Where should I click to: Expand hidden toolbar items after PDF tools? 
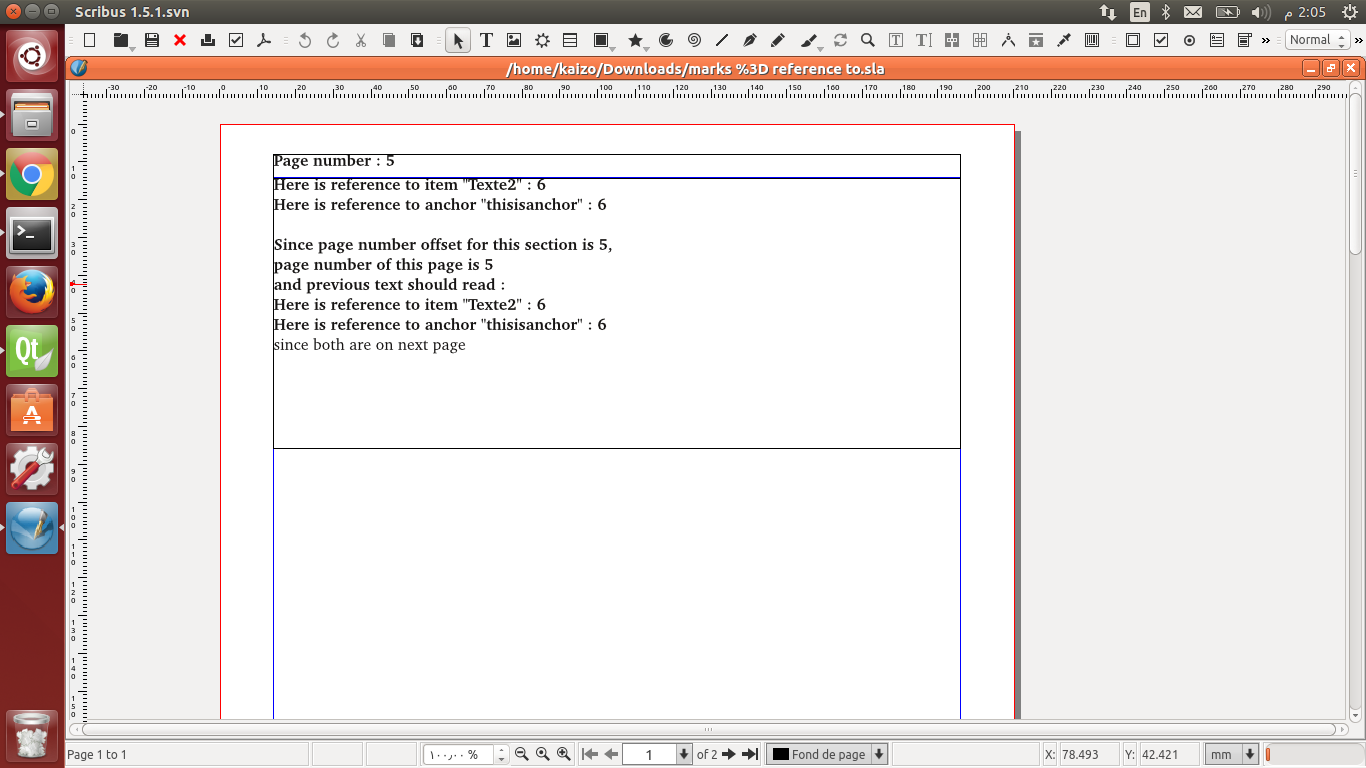tap(1266, 40)
